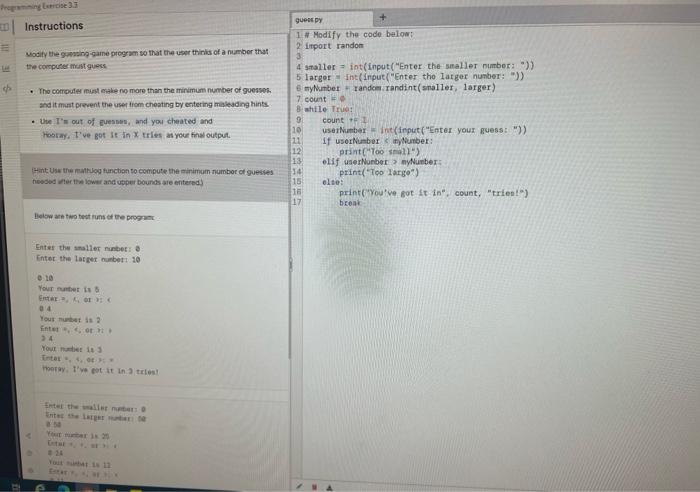Image resolution: width=700 pixels, height=492 pixels.
Task: Click 'Below are two test runs of the program'
Action: tap(94, 217)
